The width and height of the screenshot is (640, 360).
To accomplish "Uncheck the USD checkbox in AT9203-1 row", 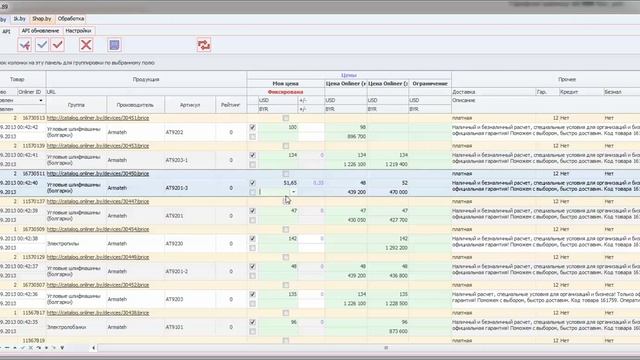I will 252,155.
